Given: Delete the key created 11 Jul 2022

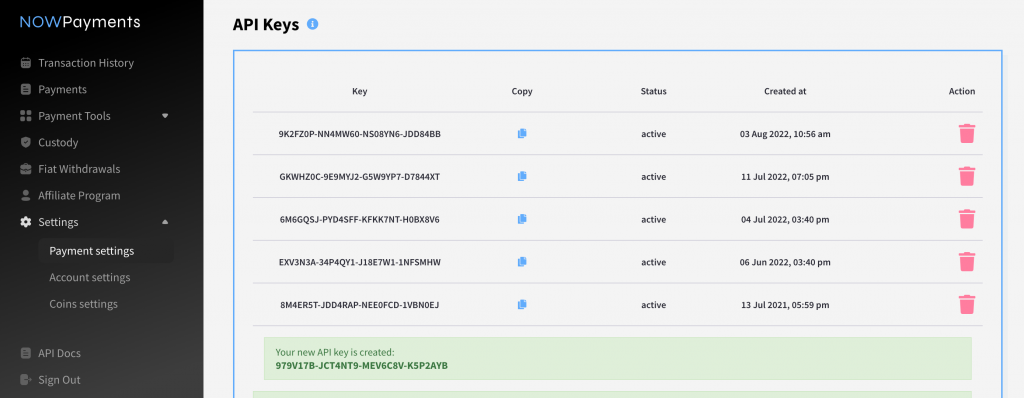Looking at the screenshot, I should point(967,176).
